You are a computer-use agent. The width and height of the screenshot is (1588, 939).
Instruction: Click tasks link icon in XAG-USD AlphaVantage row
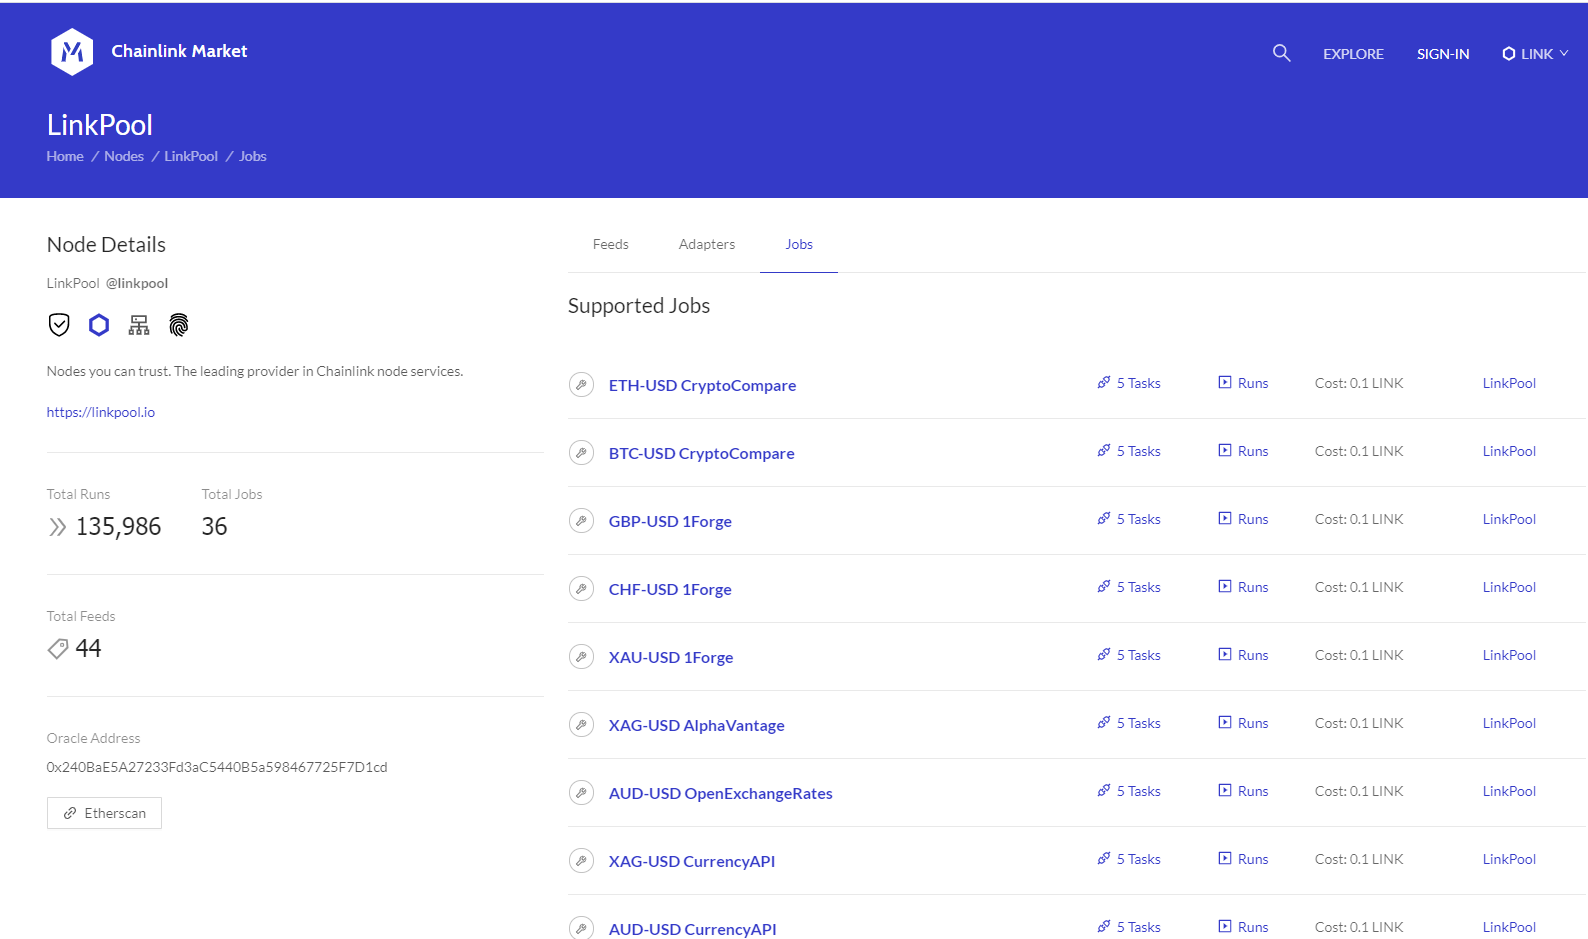tap(1104, 722)
